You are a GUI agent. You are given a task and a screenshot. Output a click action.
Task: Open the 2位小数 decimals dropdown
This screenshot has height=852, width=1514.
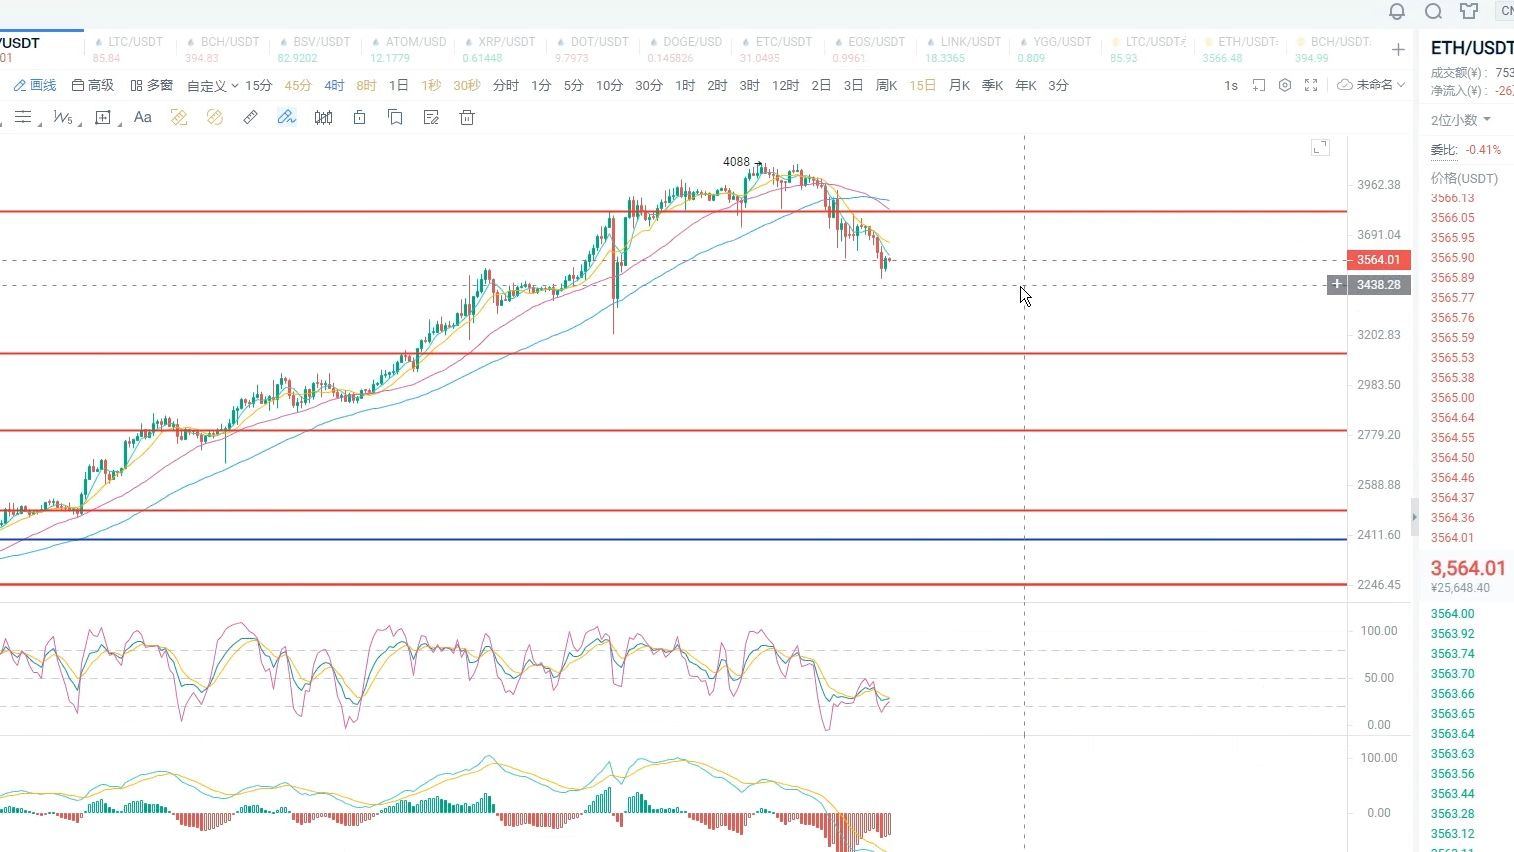pos(1460,120)
